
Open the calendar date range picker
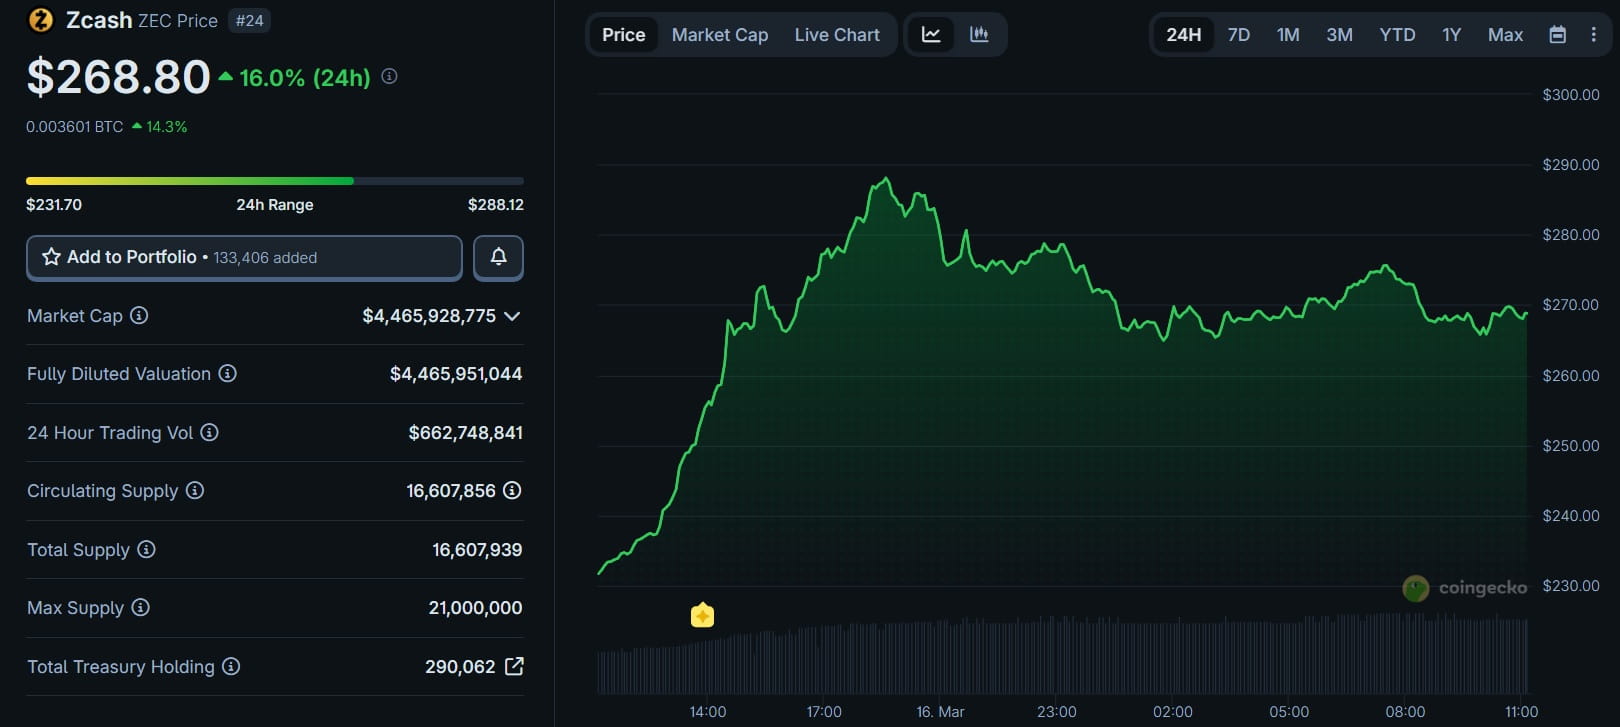pyautogui.click(x=1557, y=35)
